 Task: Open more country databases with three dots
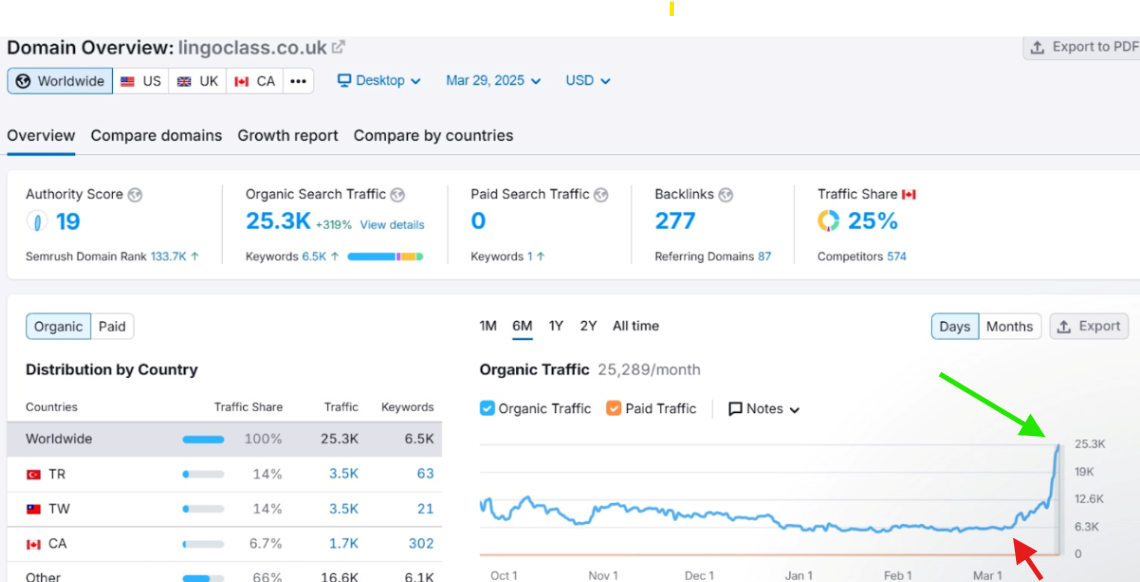[x=298, y=81]
